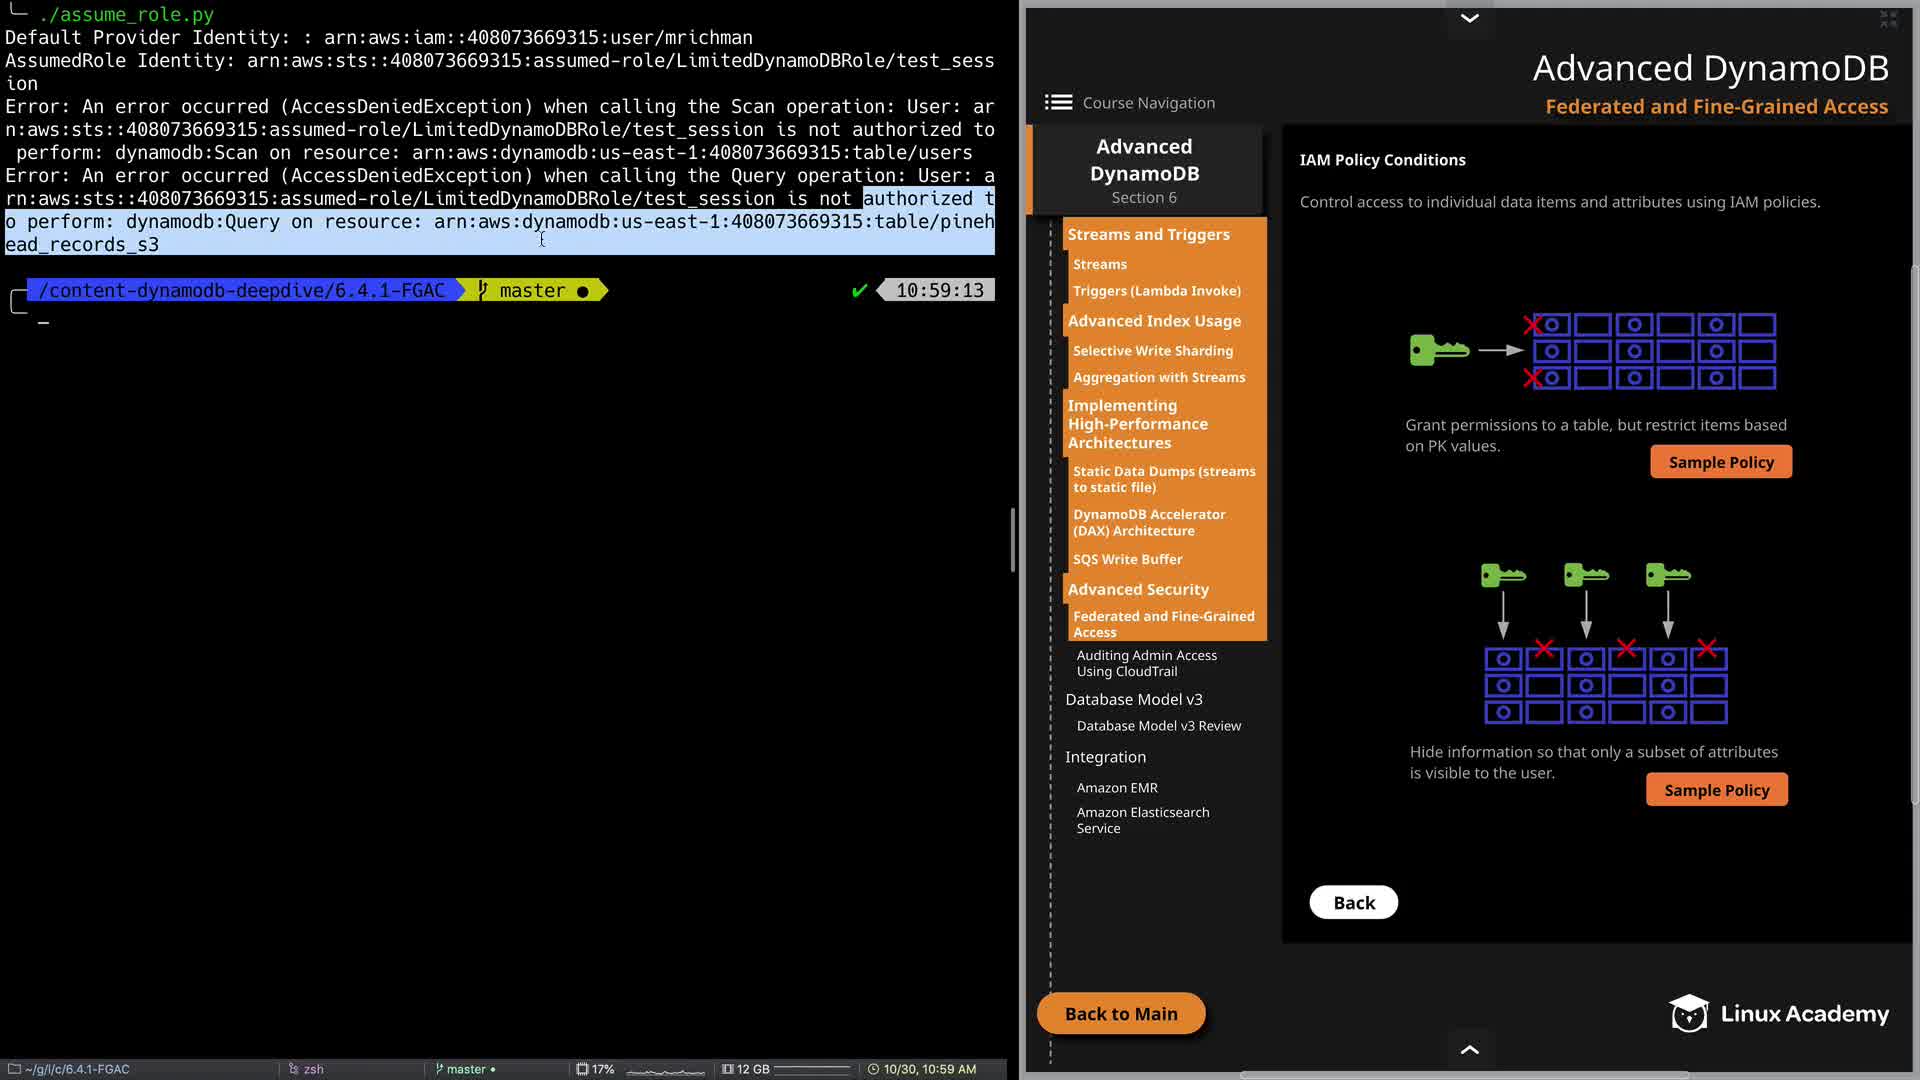Click the Back to Main button
Image resolution: width=1920 pixels, height=1080 pixels.
tap(1120, 1013)
